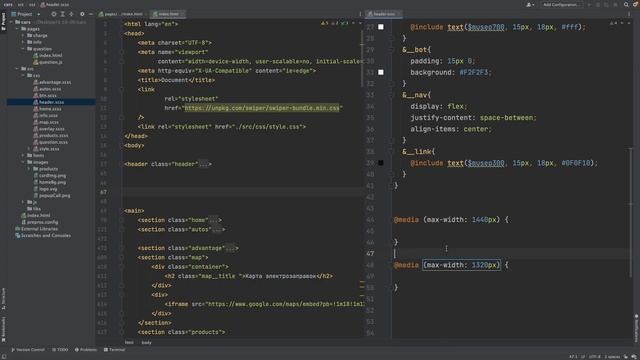Click right editor inspection warnings indicator

pyautogui.click(x=613, y=24)
